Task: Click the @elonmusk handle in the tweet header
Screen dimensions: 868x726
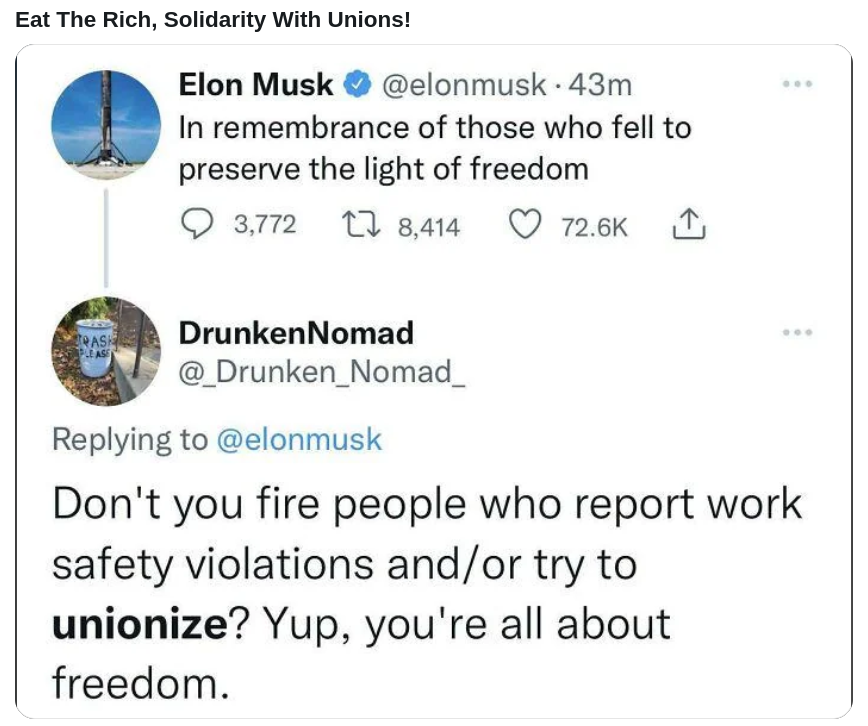Action: tap(463, 85)
